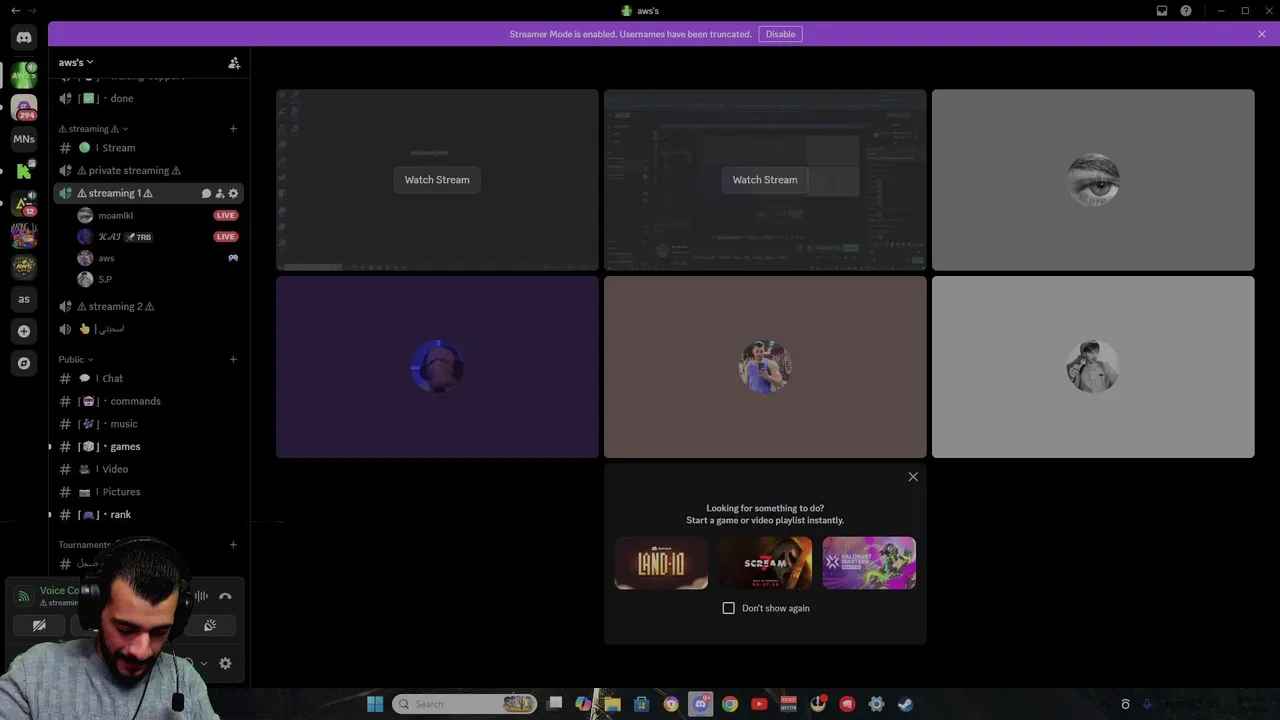
Task: Open the Stream text channel
Action: coord(147,148)
